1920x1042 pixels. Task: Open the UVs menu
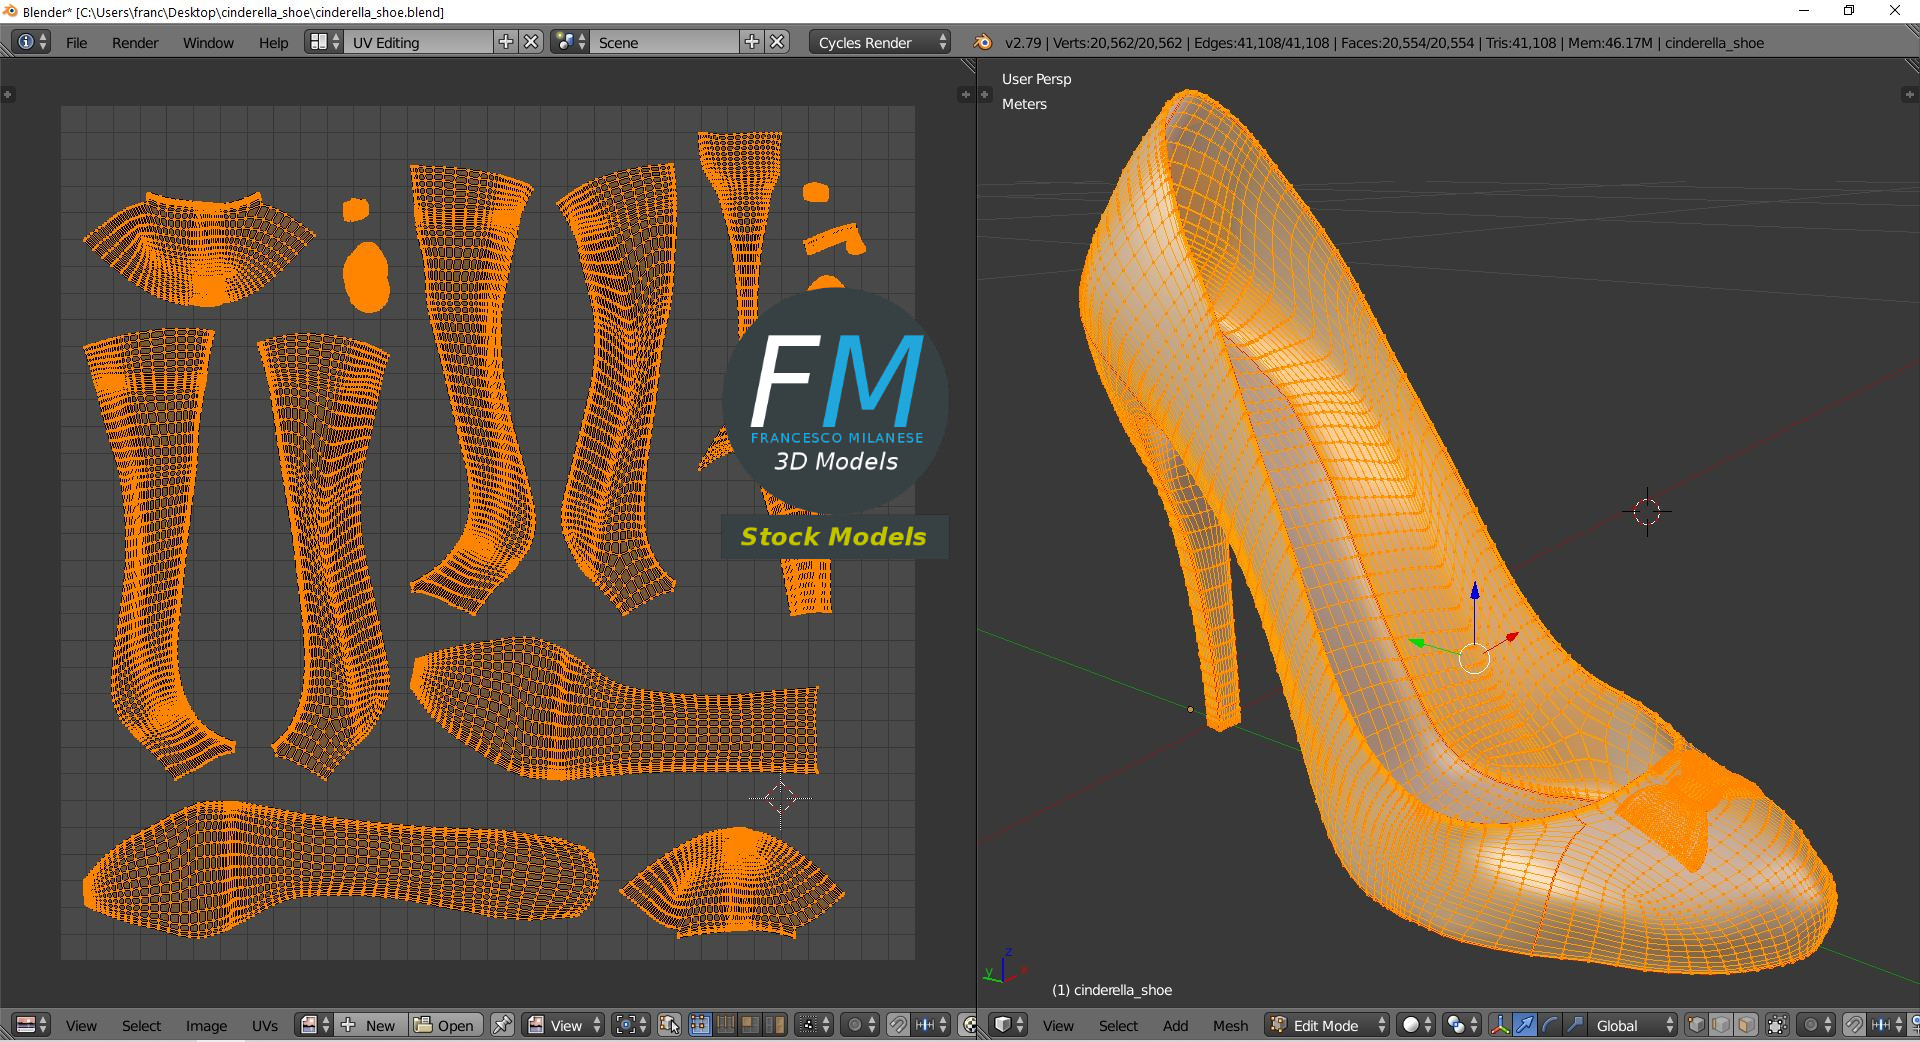(265, 1025)
